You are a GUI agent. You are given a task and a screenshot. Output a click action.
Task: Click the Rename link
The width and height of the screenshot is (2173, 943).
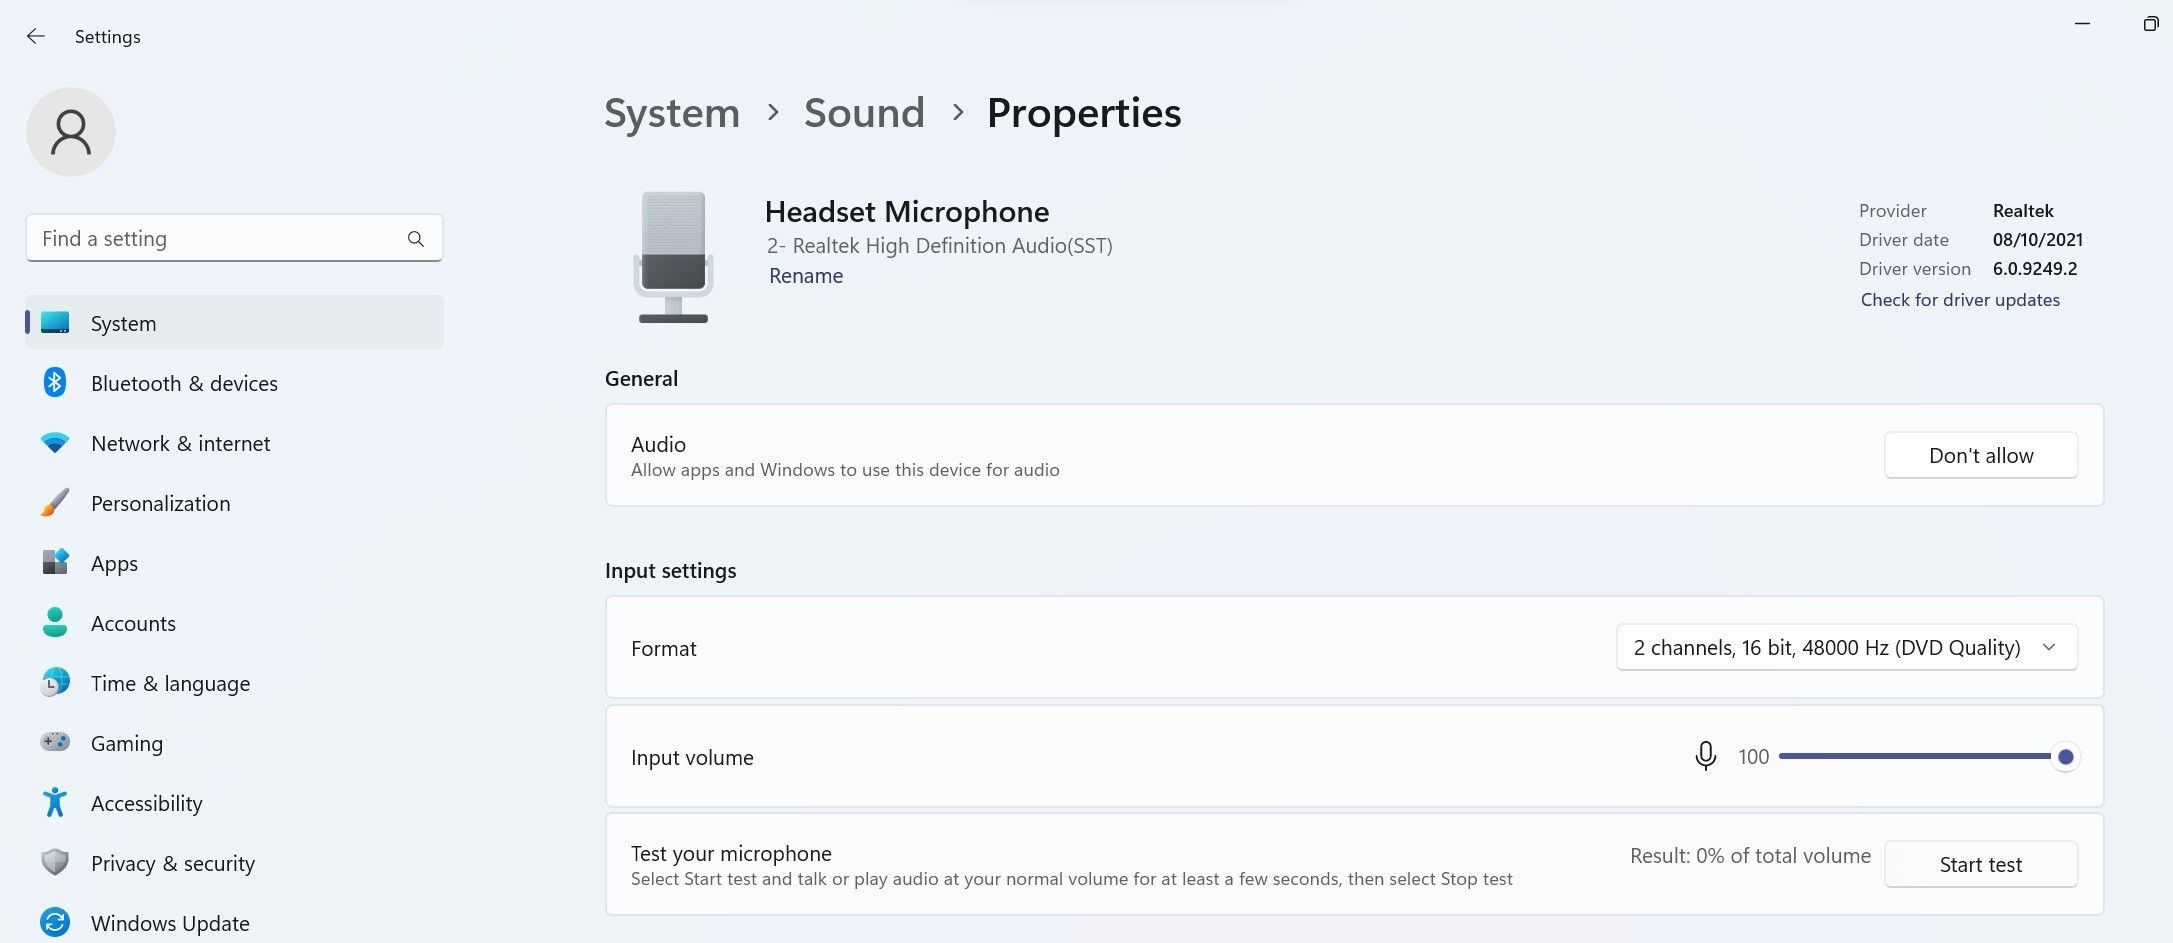coord(806,276)
